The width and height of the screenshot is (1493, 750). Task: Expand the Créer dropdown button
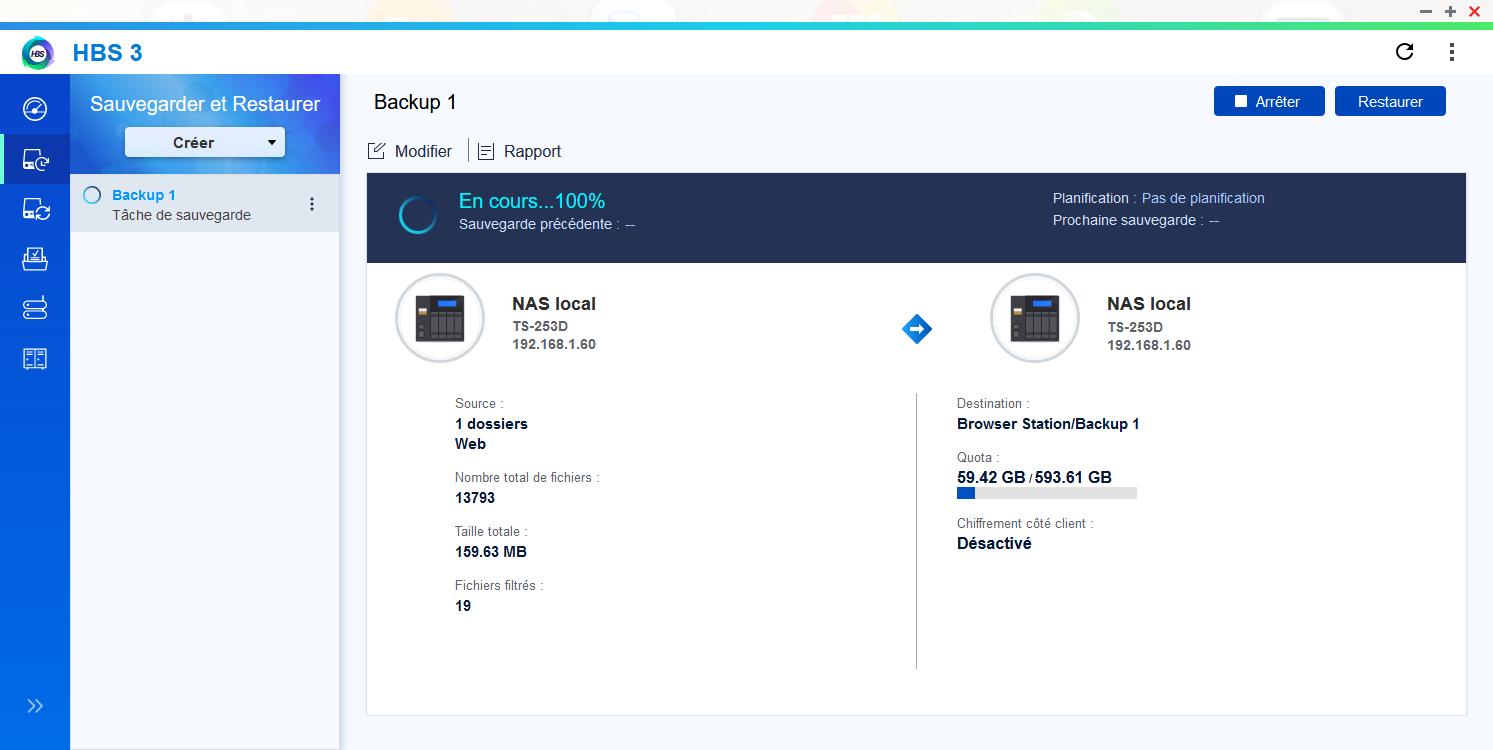pyautogui.click(x=205, y=142)
